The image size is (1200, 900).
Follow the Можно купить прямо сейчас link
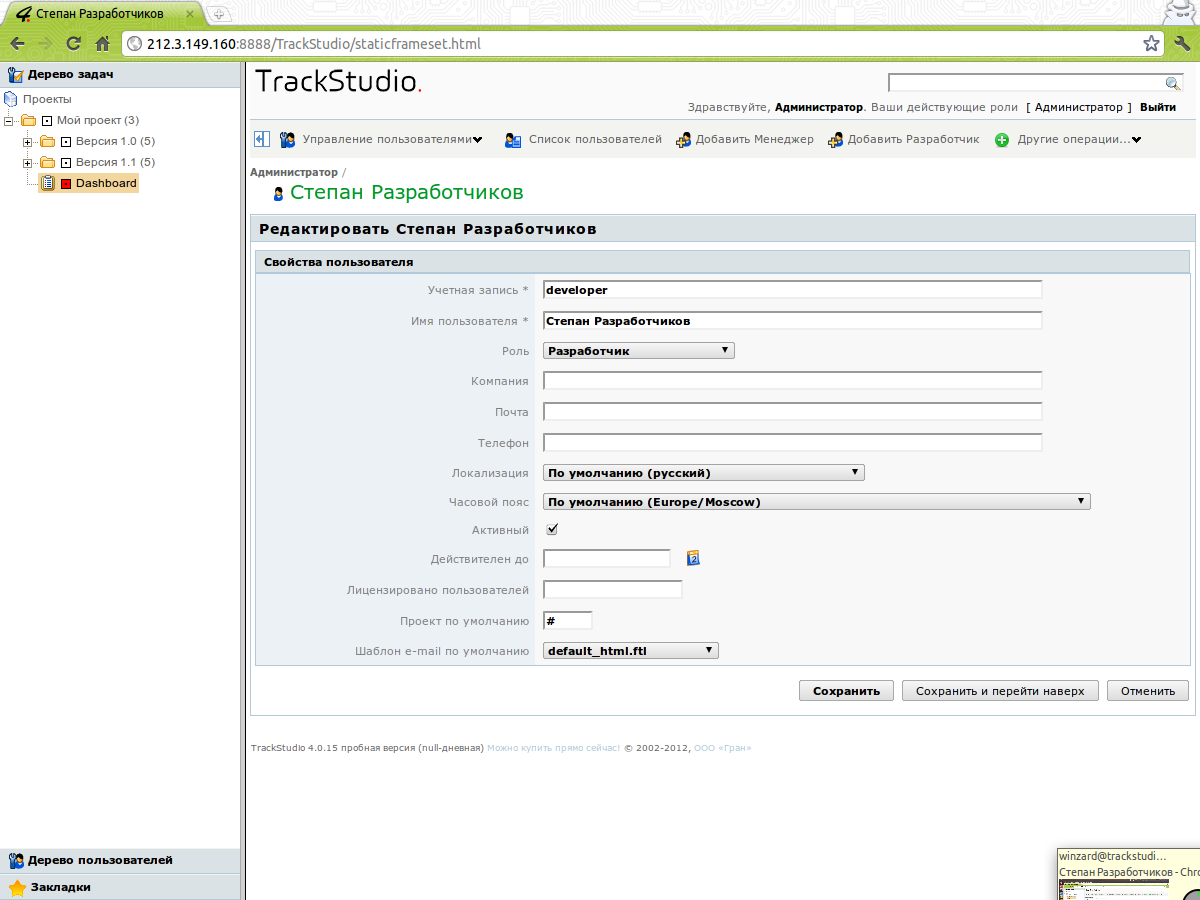[x=554, y=748]
